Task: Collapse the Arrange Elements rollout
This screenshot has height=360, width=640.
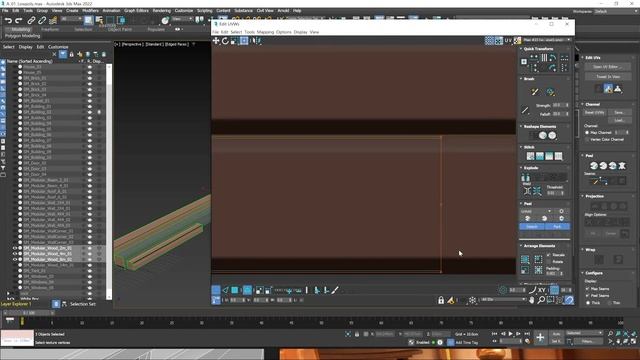Action: coord(521,246)
